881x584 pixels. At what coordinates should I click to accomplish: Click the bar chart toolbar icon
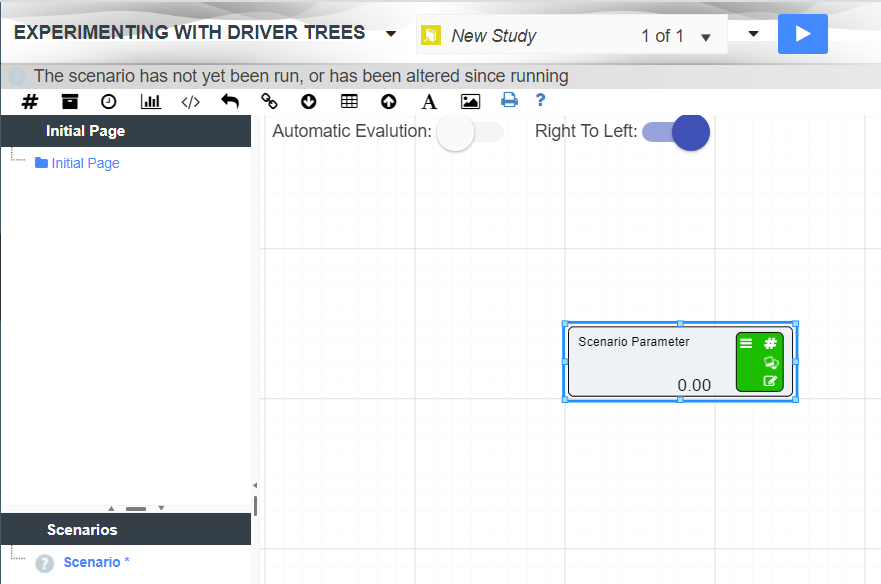tap(150, 101)
